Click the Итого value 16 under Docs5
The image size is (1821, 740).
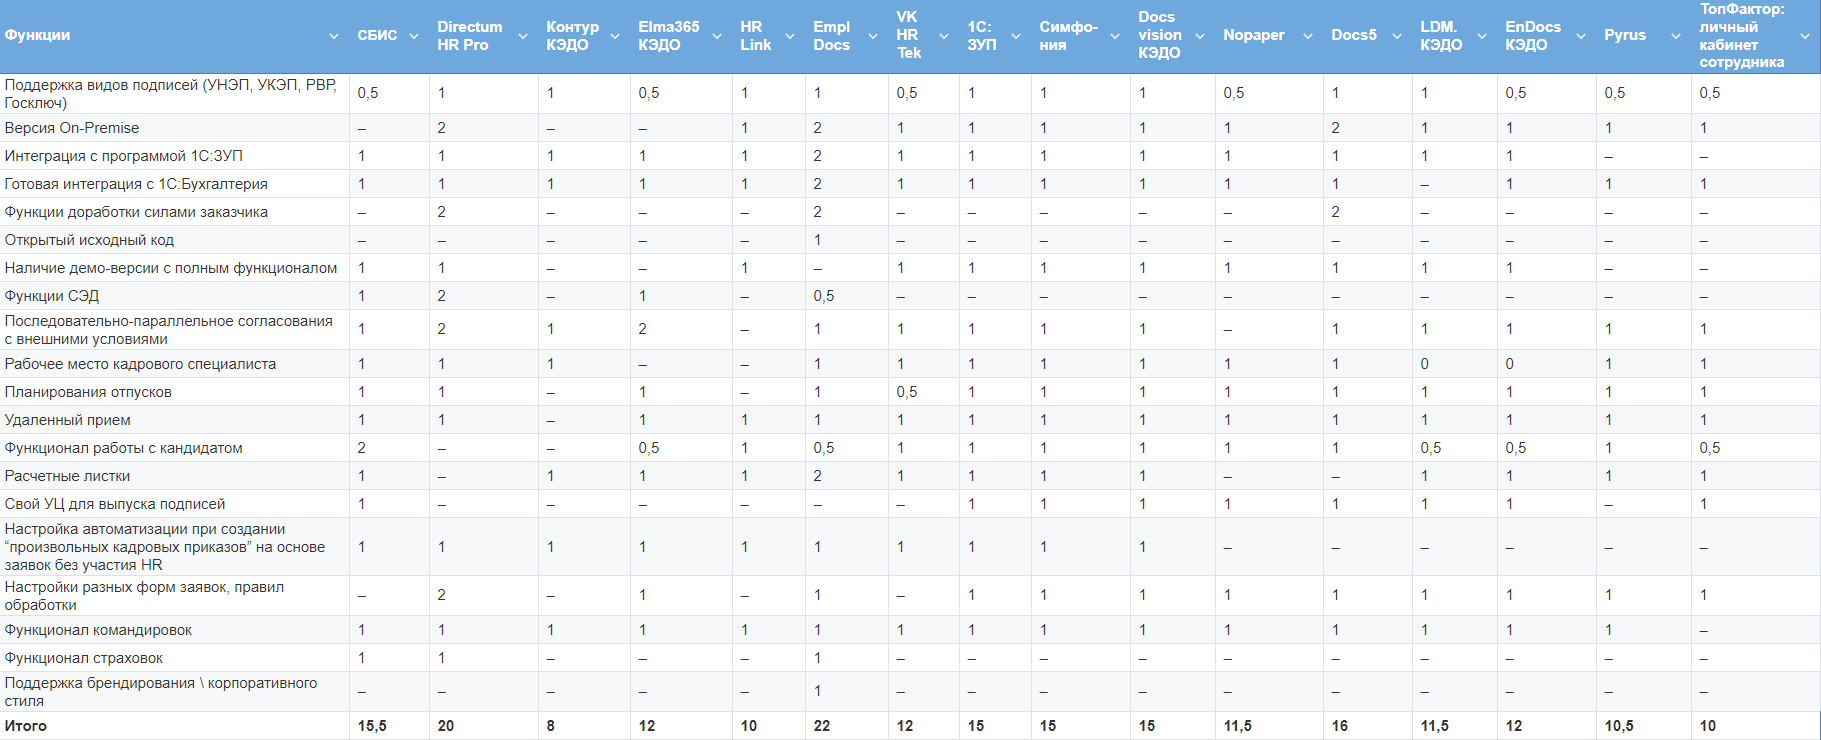click(1340, 726)
